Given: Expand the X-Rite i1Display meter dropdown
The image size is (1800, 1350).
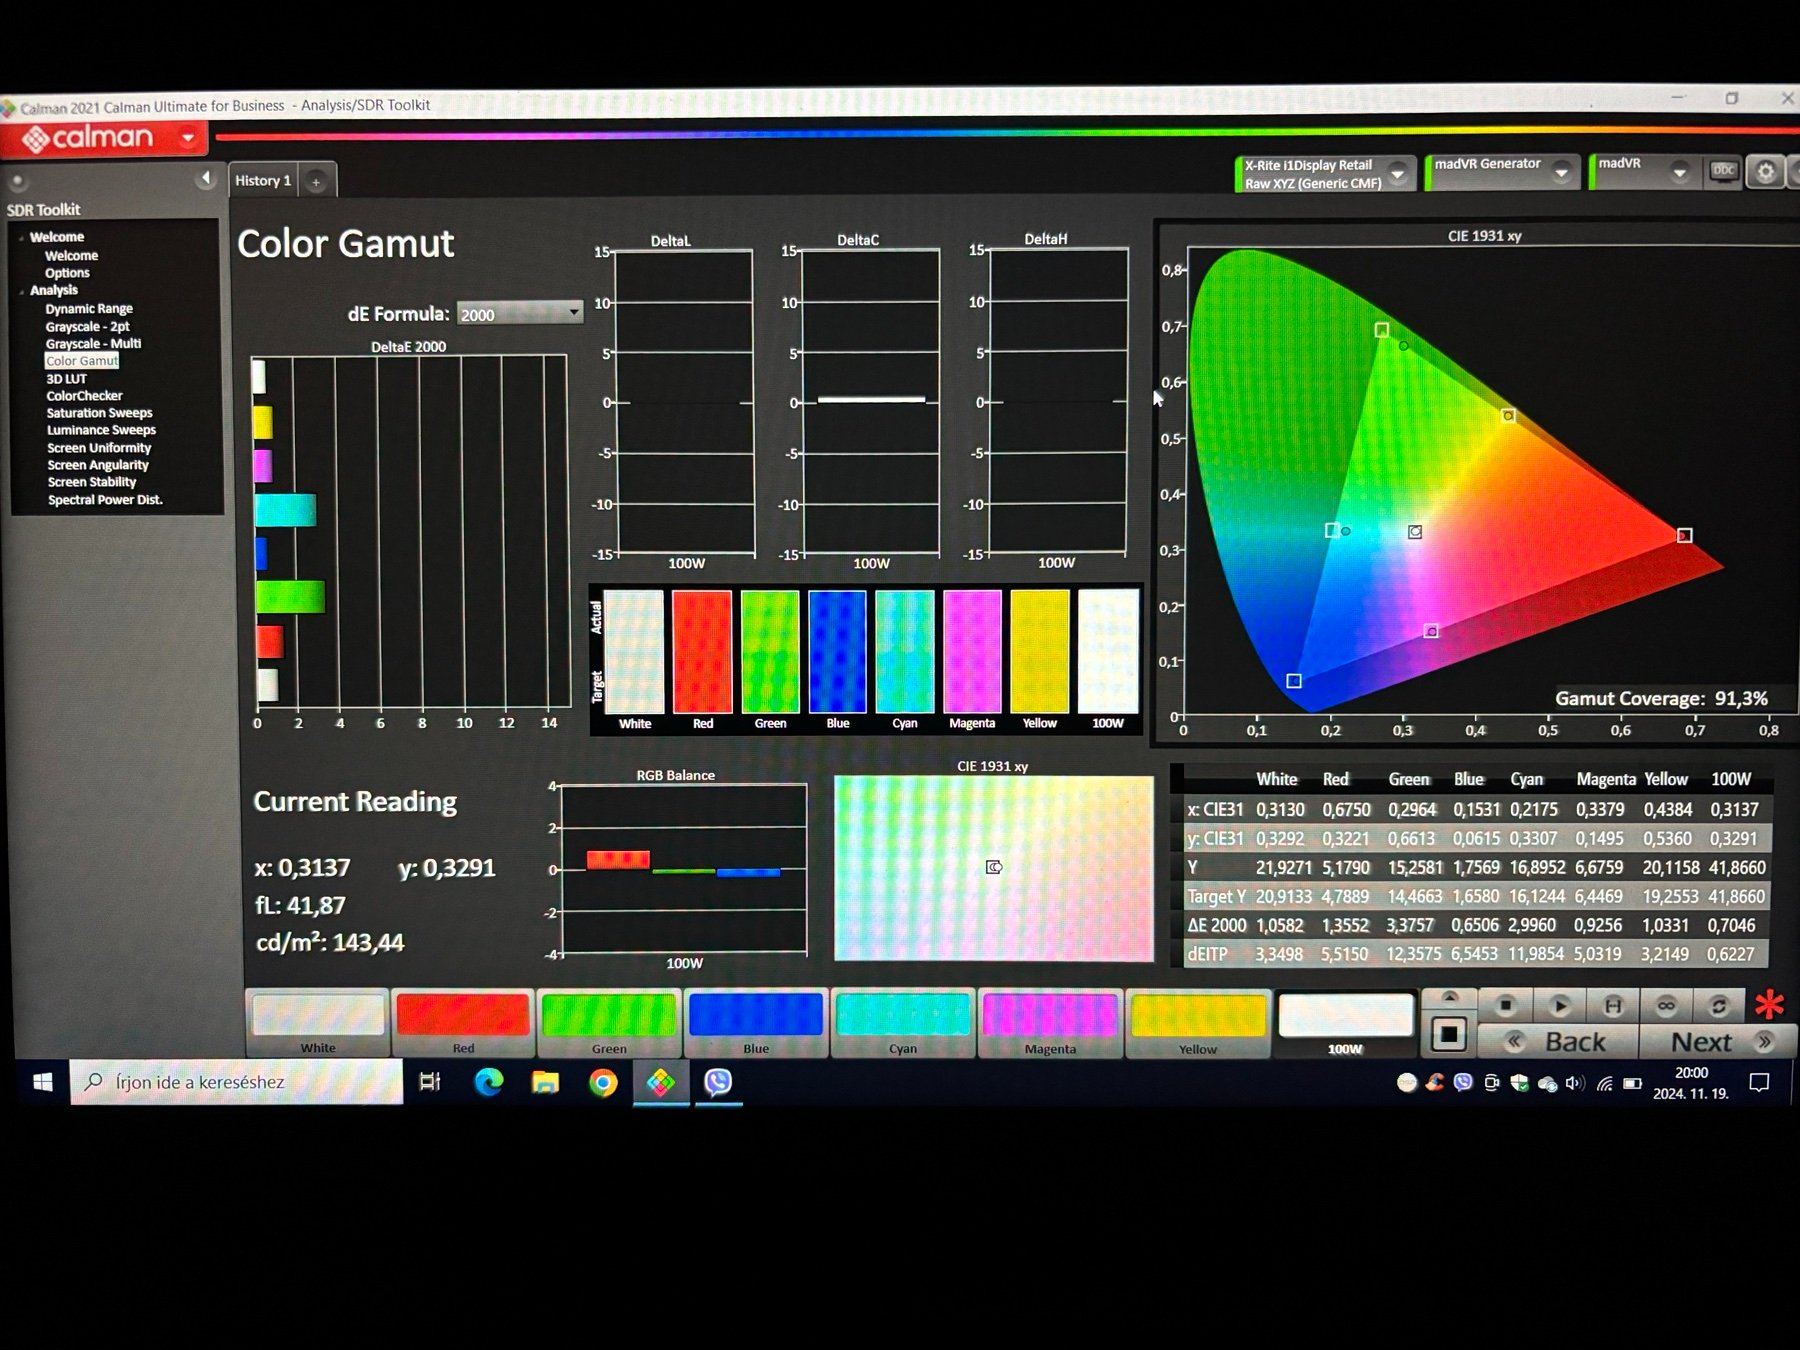Looking at the screenshot, I should point(1398,174).
